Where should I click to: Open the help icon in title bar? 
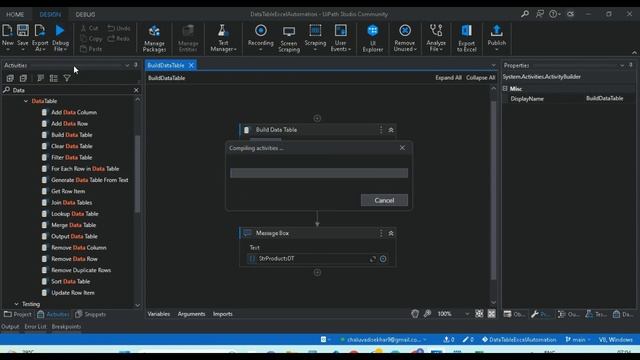pyautogui.click(x=553, y=14)
